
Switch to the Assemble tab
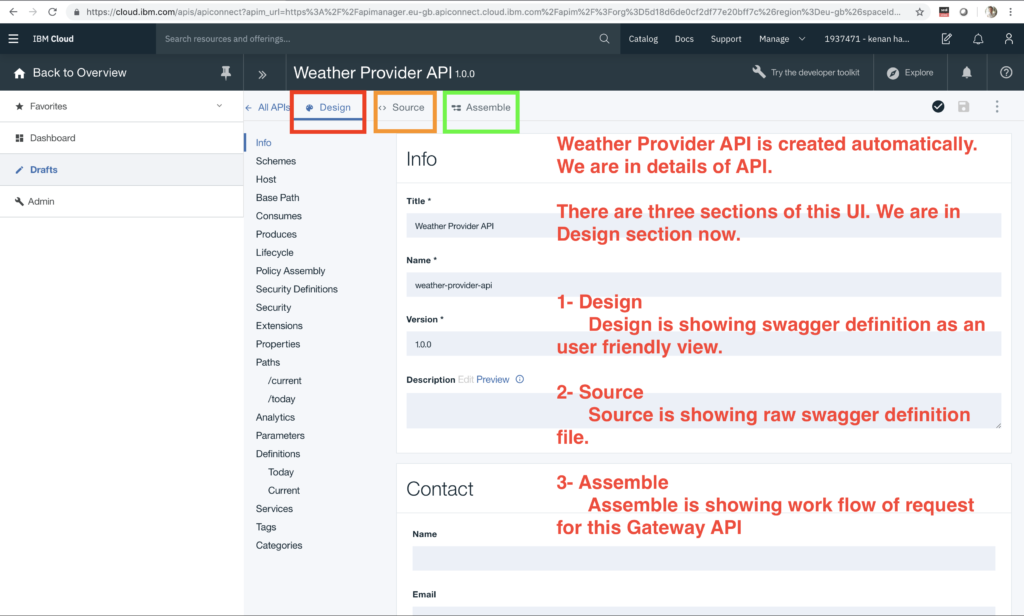[481, 107]
